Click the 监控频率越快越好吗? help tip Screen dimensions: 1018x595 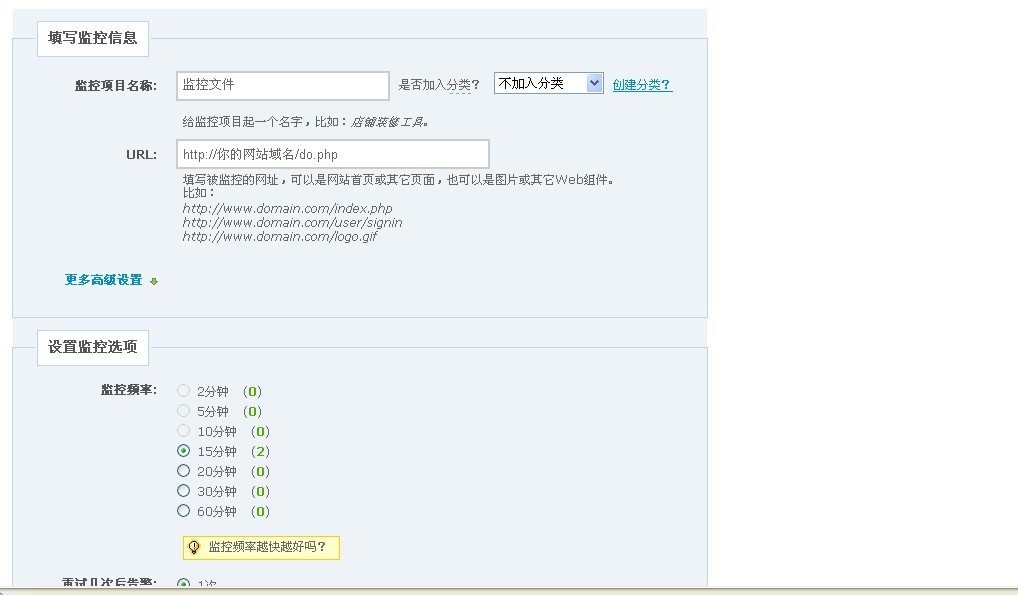tap(267, 547)
